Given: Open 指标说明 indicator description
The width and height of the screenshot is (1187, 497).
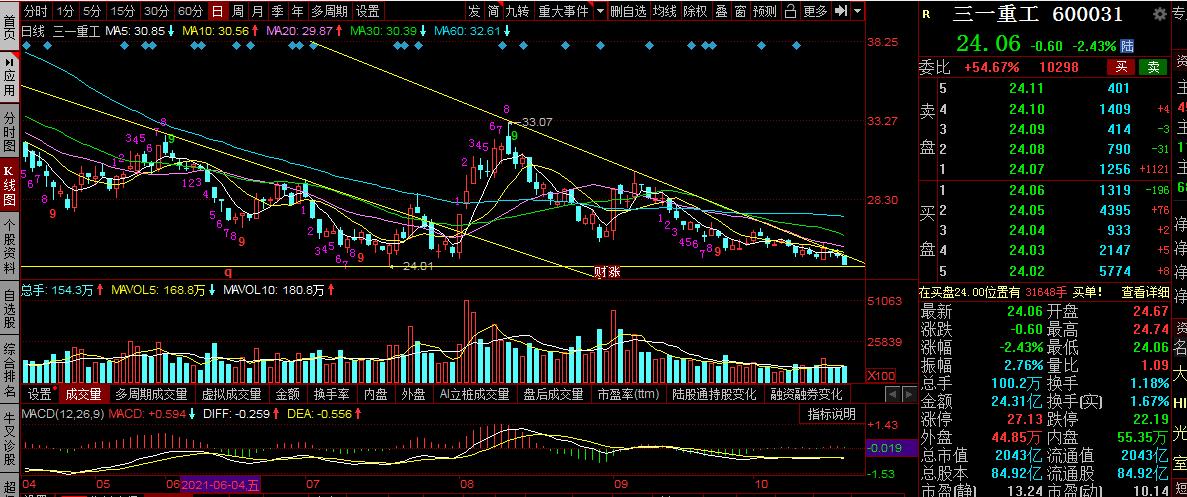Looking at the screenshot, I should (x=831, y=414).
